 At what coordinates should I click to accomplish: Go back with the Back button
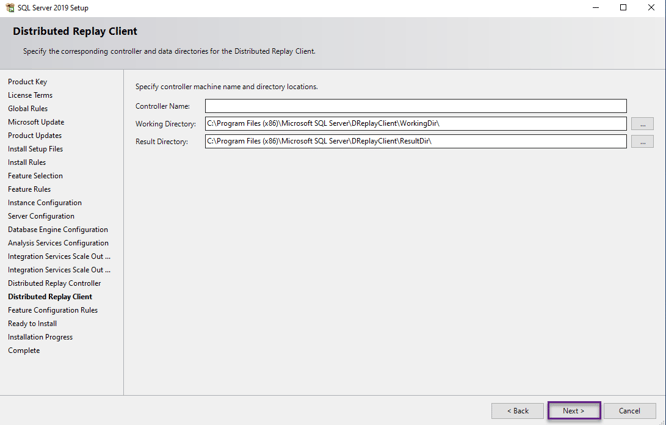point(517,411)
